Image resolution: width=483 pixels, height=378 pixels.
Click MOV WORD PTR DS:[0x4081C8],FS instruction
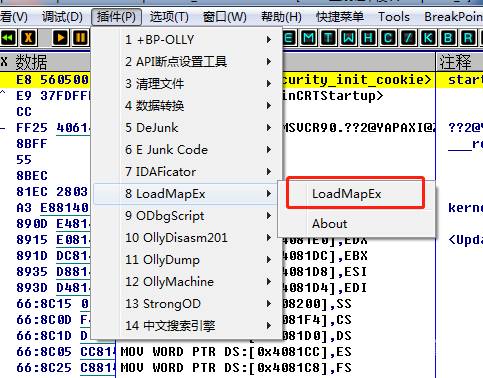click(236, 368)
